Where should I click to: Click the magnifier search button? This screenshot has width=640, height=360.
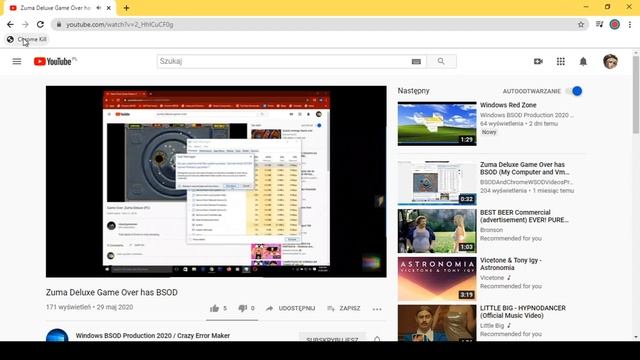tap(441, 61)
